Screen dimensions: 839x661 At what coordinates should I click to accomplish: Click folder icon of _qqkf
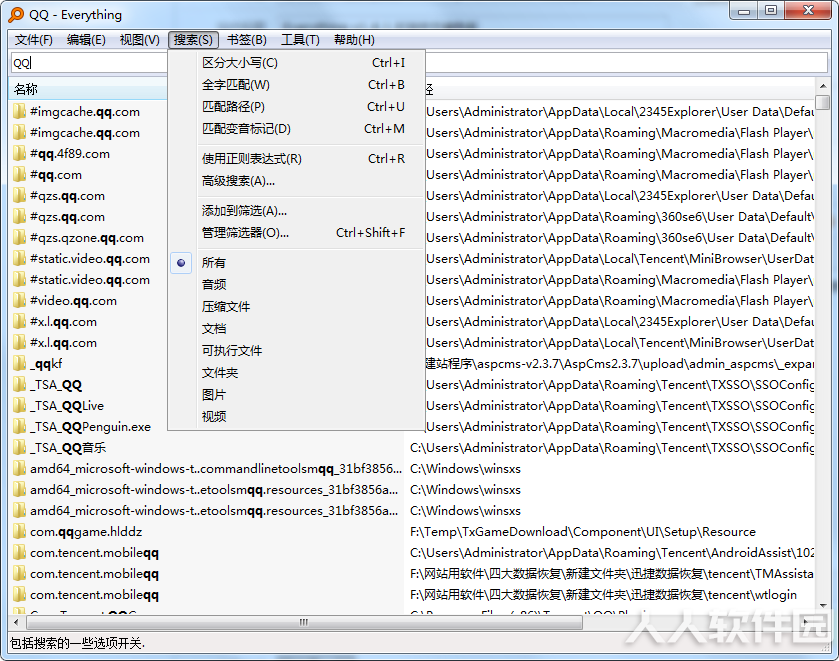tap(19, 363)
